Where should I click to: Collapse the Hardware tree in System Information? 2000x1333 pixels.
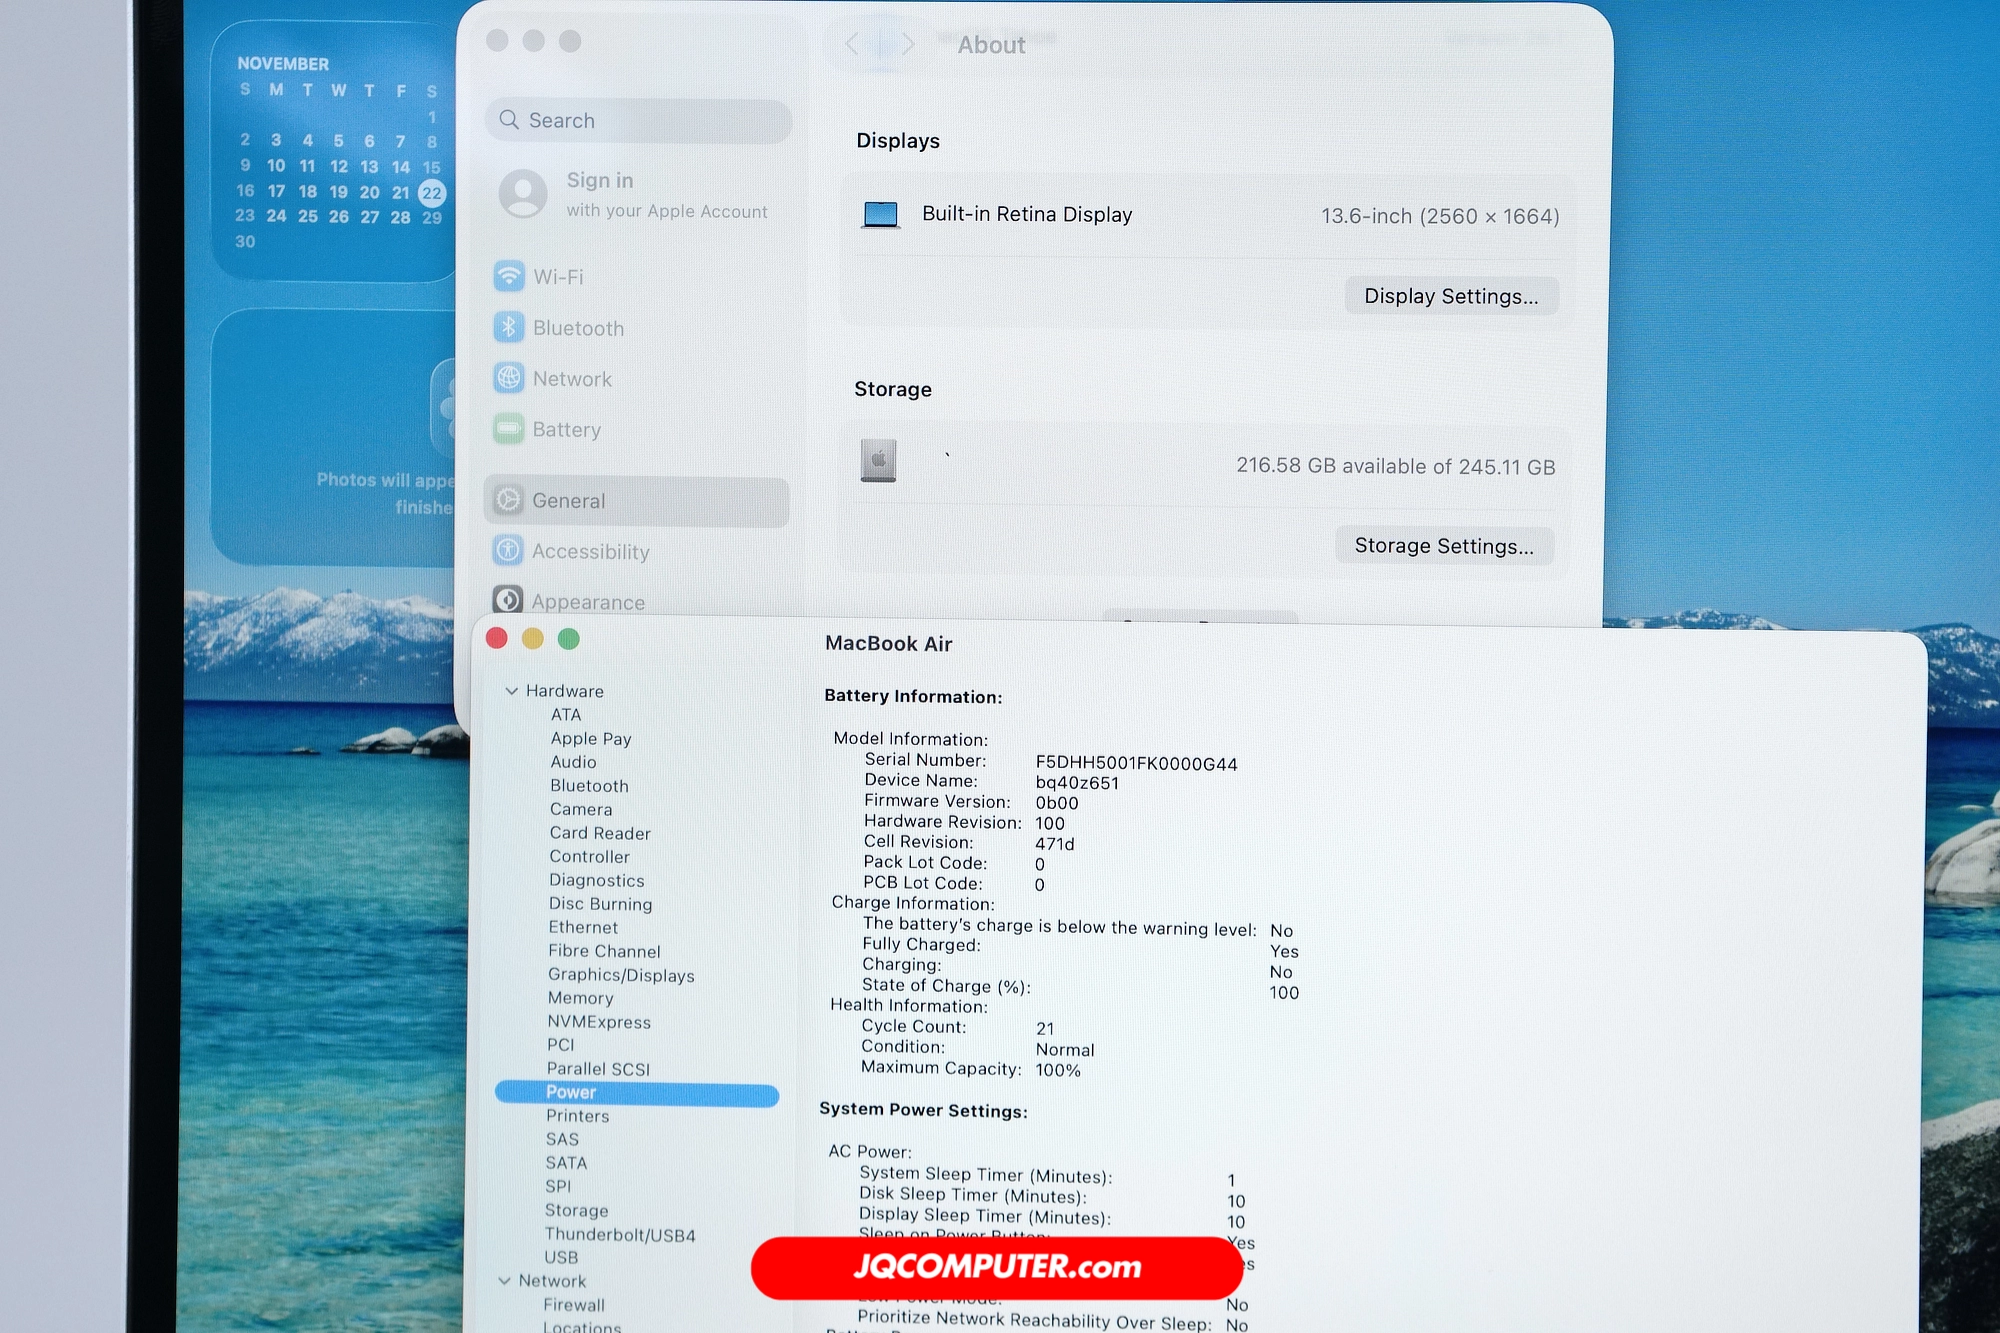tap(513, 691)
